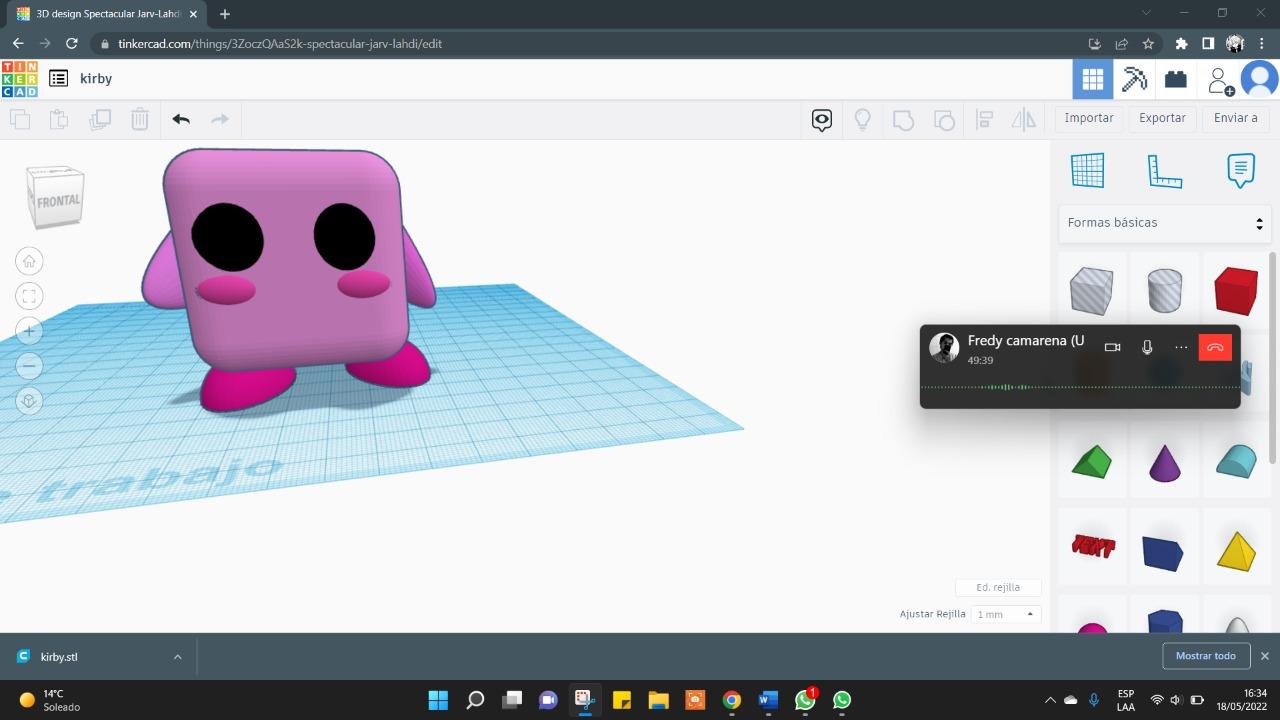This screenshot has height=720, width=1280.
Task: Redo the last undone action
Action: pyautogui.click(x=220, y=119)
